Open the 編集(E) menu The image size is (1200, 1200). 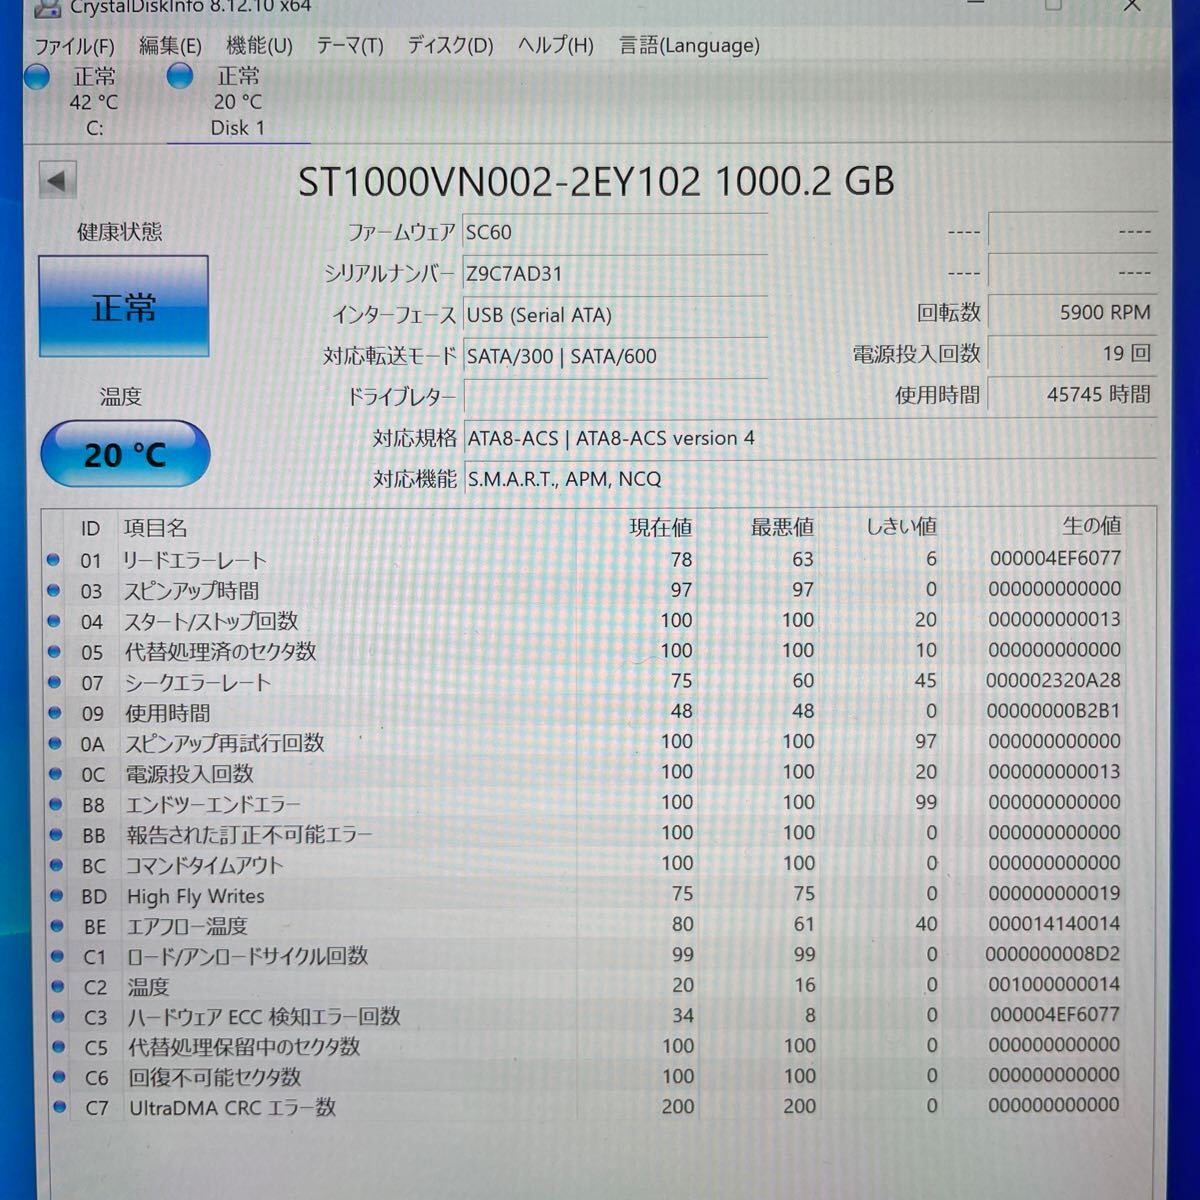pyautogui.click(x=170, y=46)
